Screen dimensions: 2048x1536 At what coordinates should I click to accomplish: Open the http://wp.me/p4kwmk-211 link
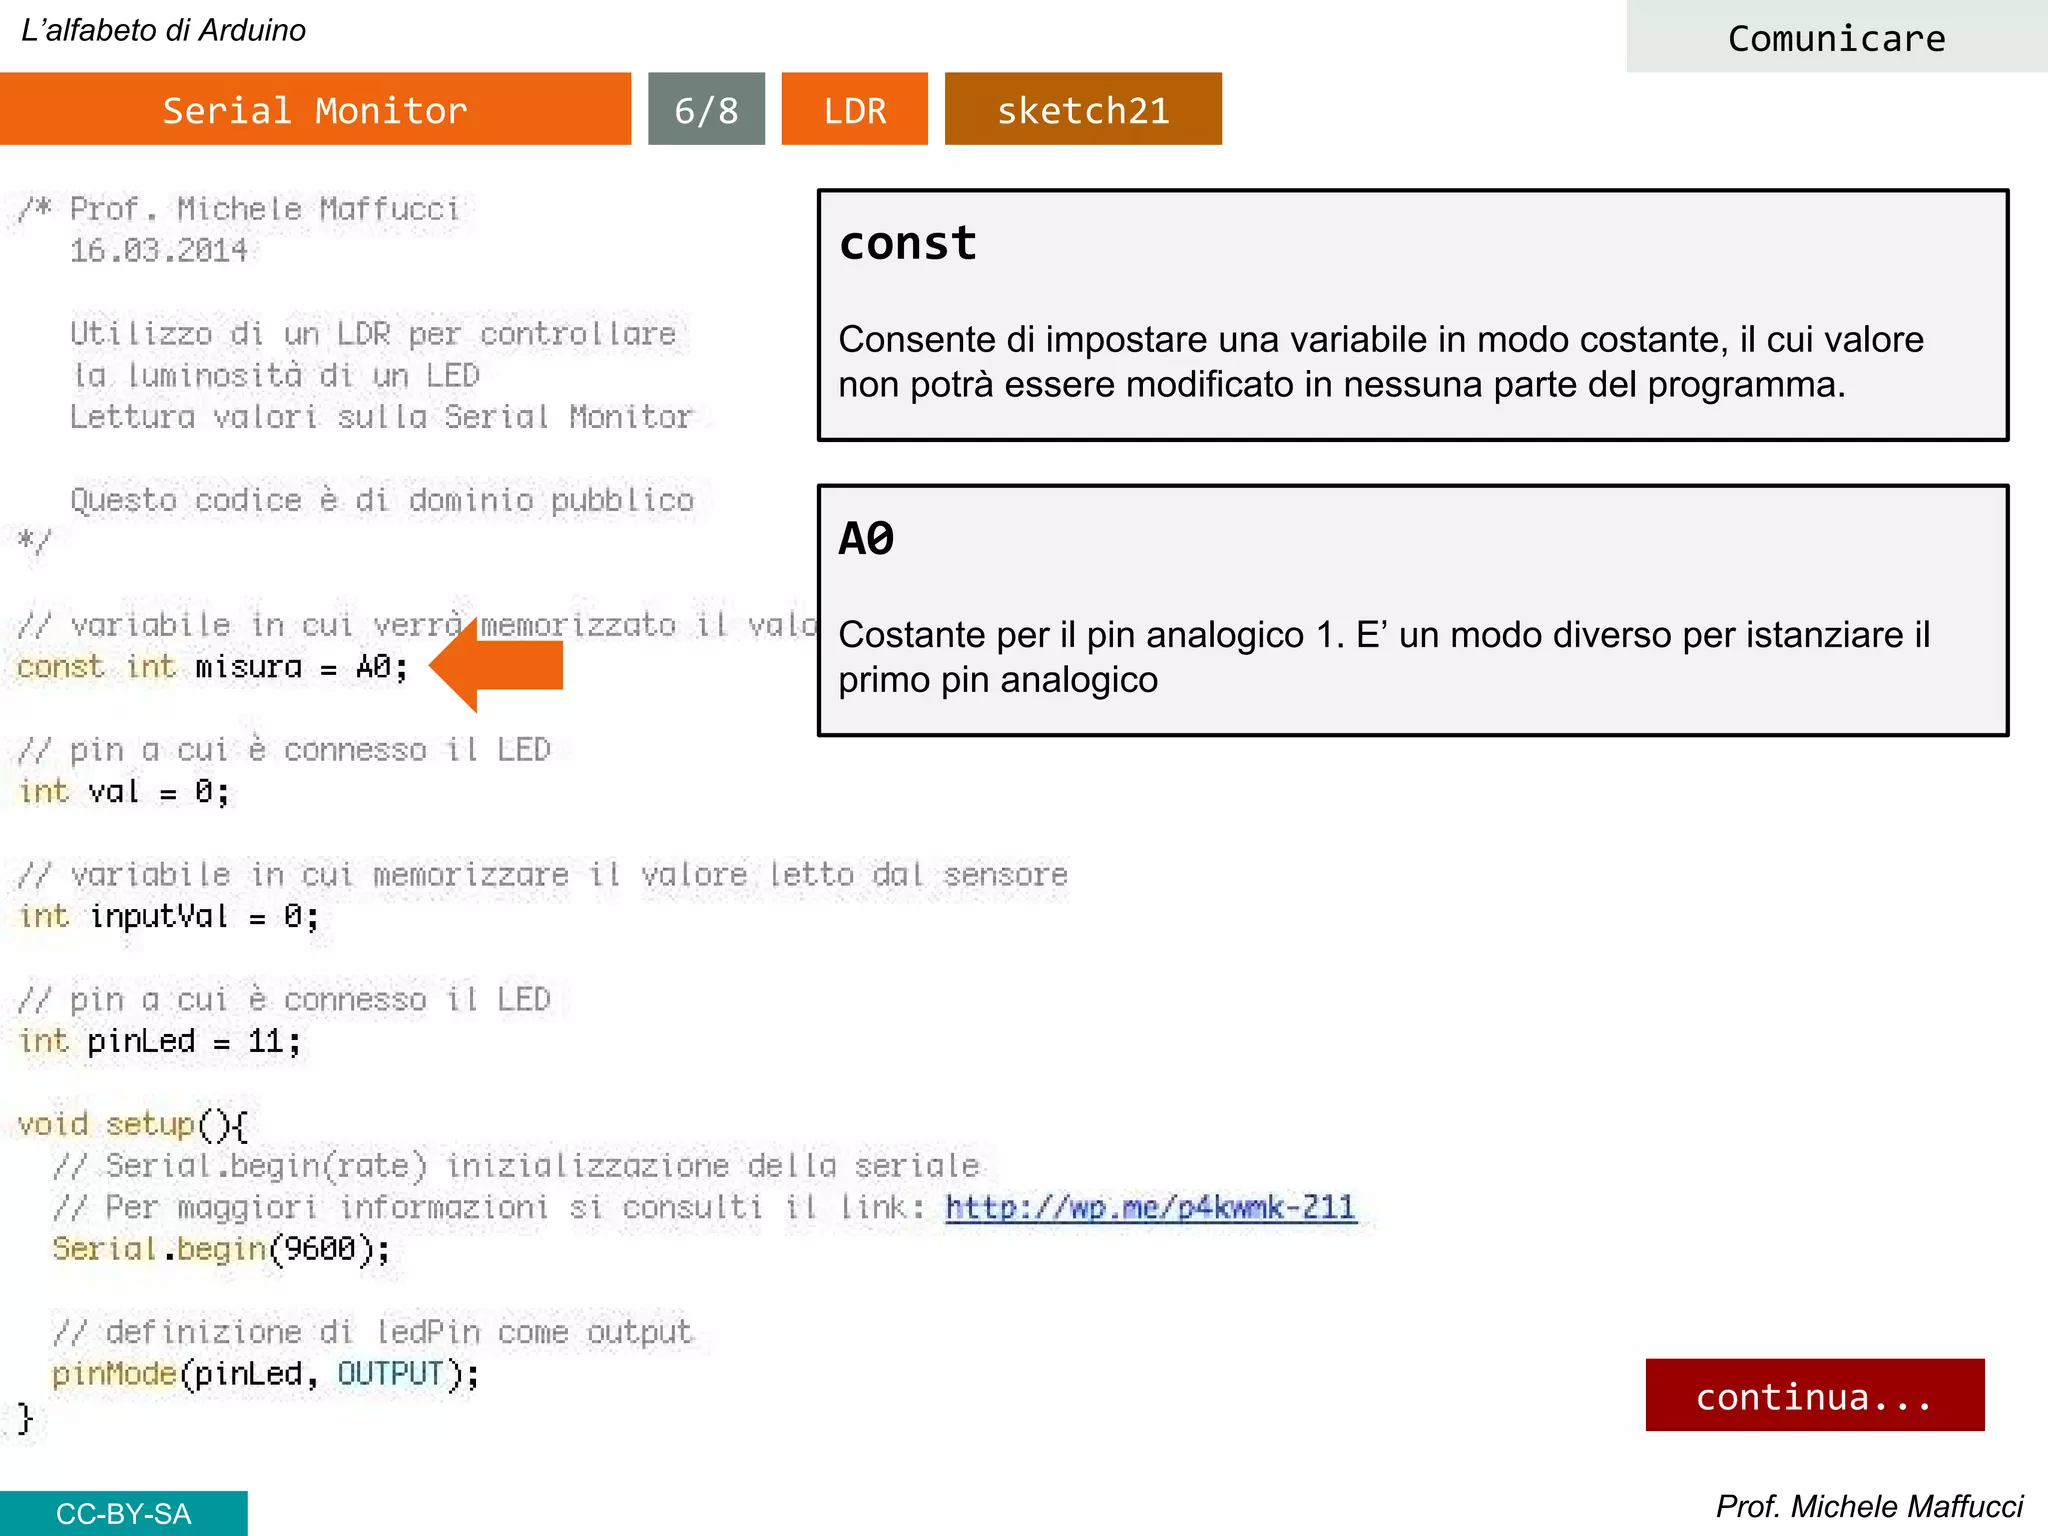[1151, 1208]
